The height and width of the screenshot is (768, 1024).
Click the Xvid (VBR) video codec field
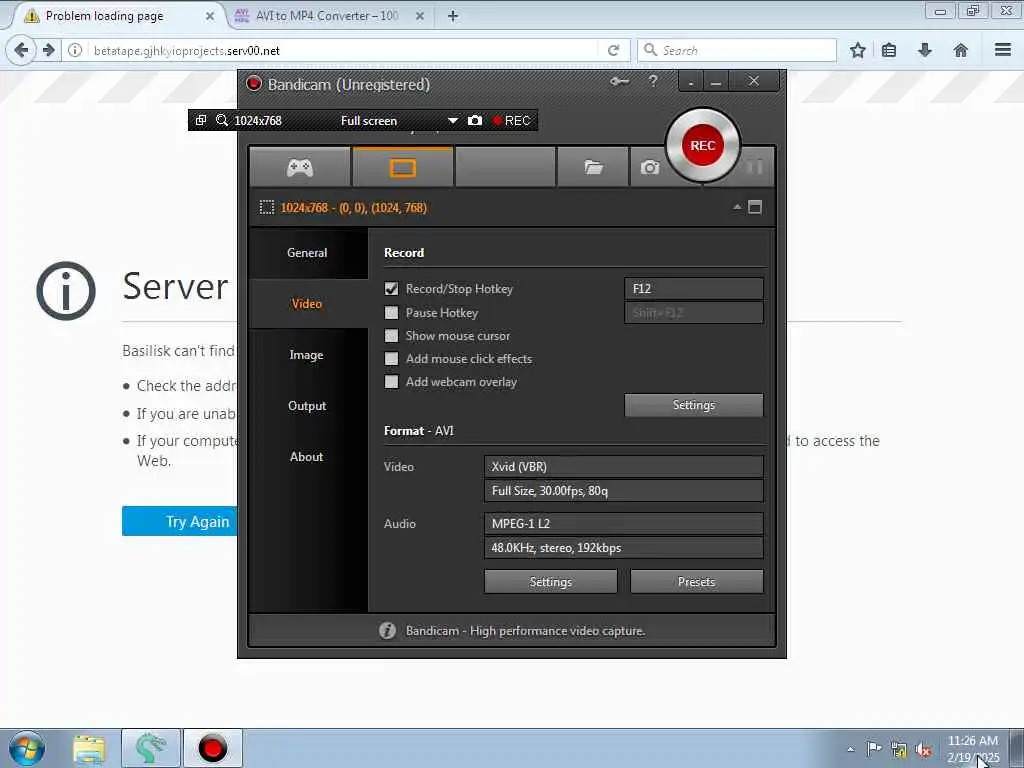tap(624, 466)
